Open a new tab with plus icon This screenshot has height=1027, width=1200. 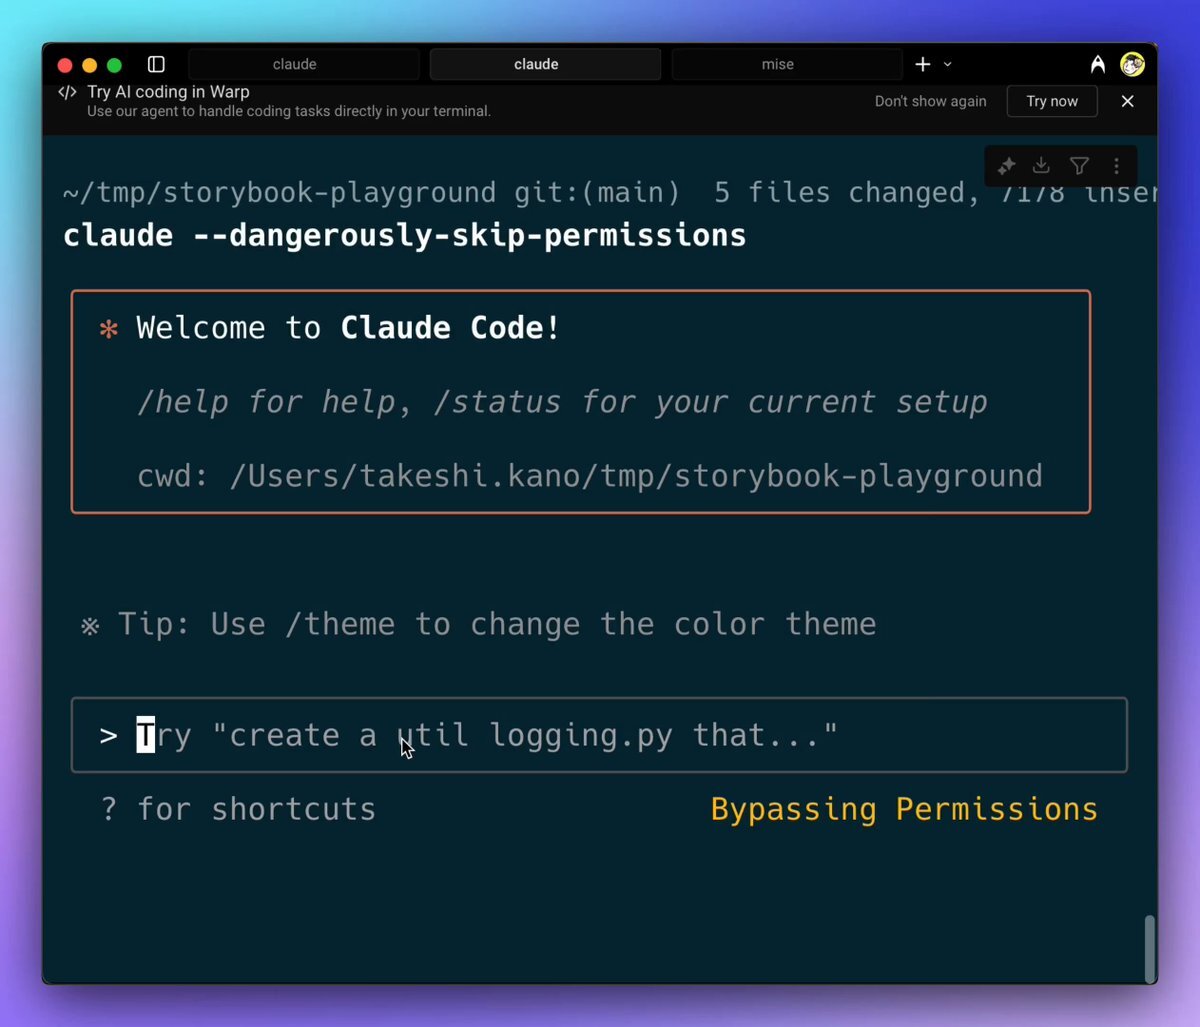pos(922,64)
